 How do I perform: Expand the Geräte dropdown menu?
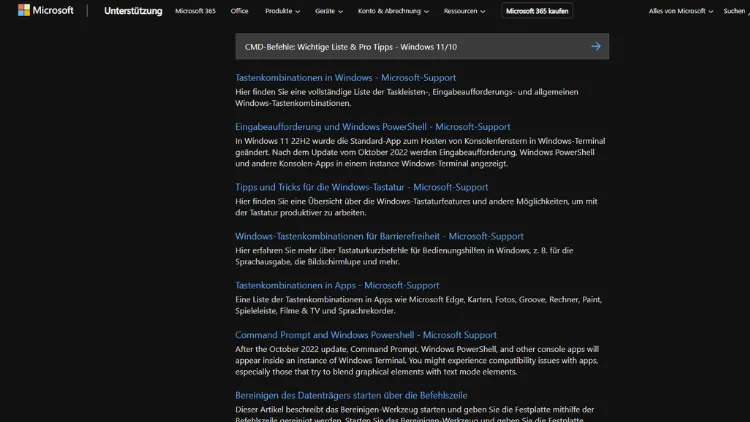[329, 11]
